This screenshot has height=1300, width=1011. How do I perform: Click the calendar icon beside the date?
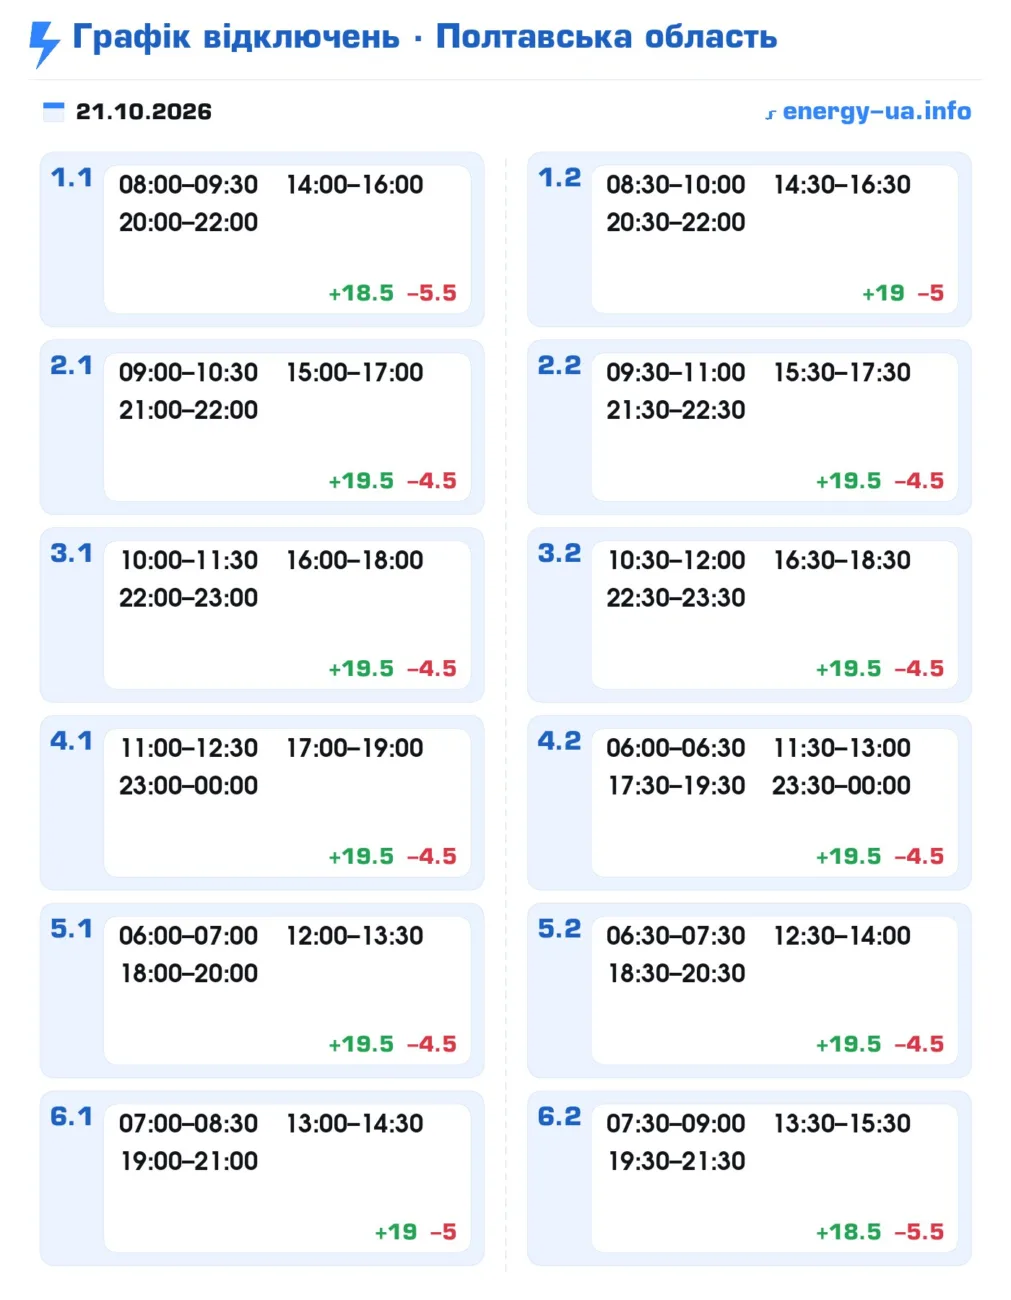[54, 111]
